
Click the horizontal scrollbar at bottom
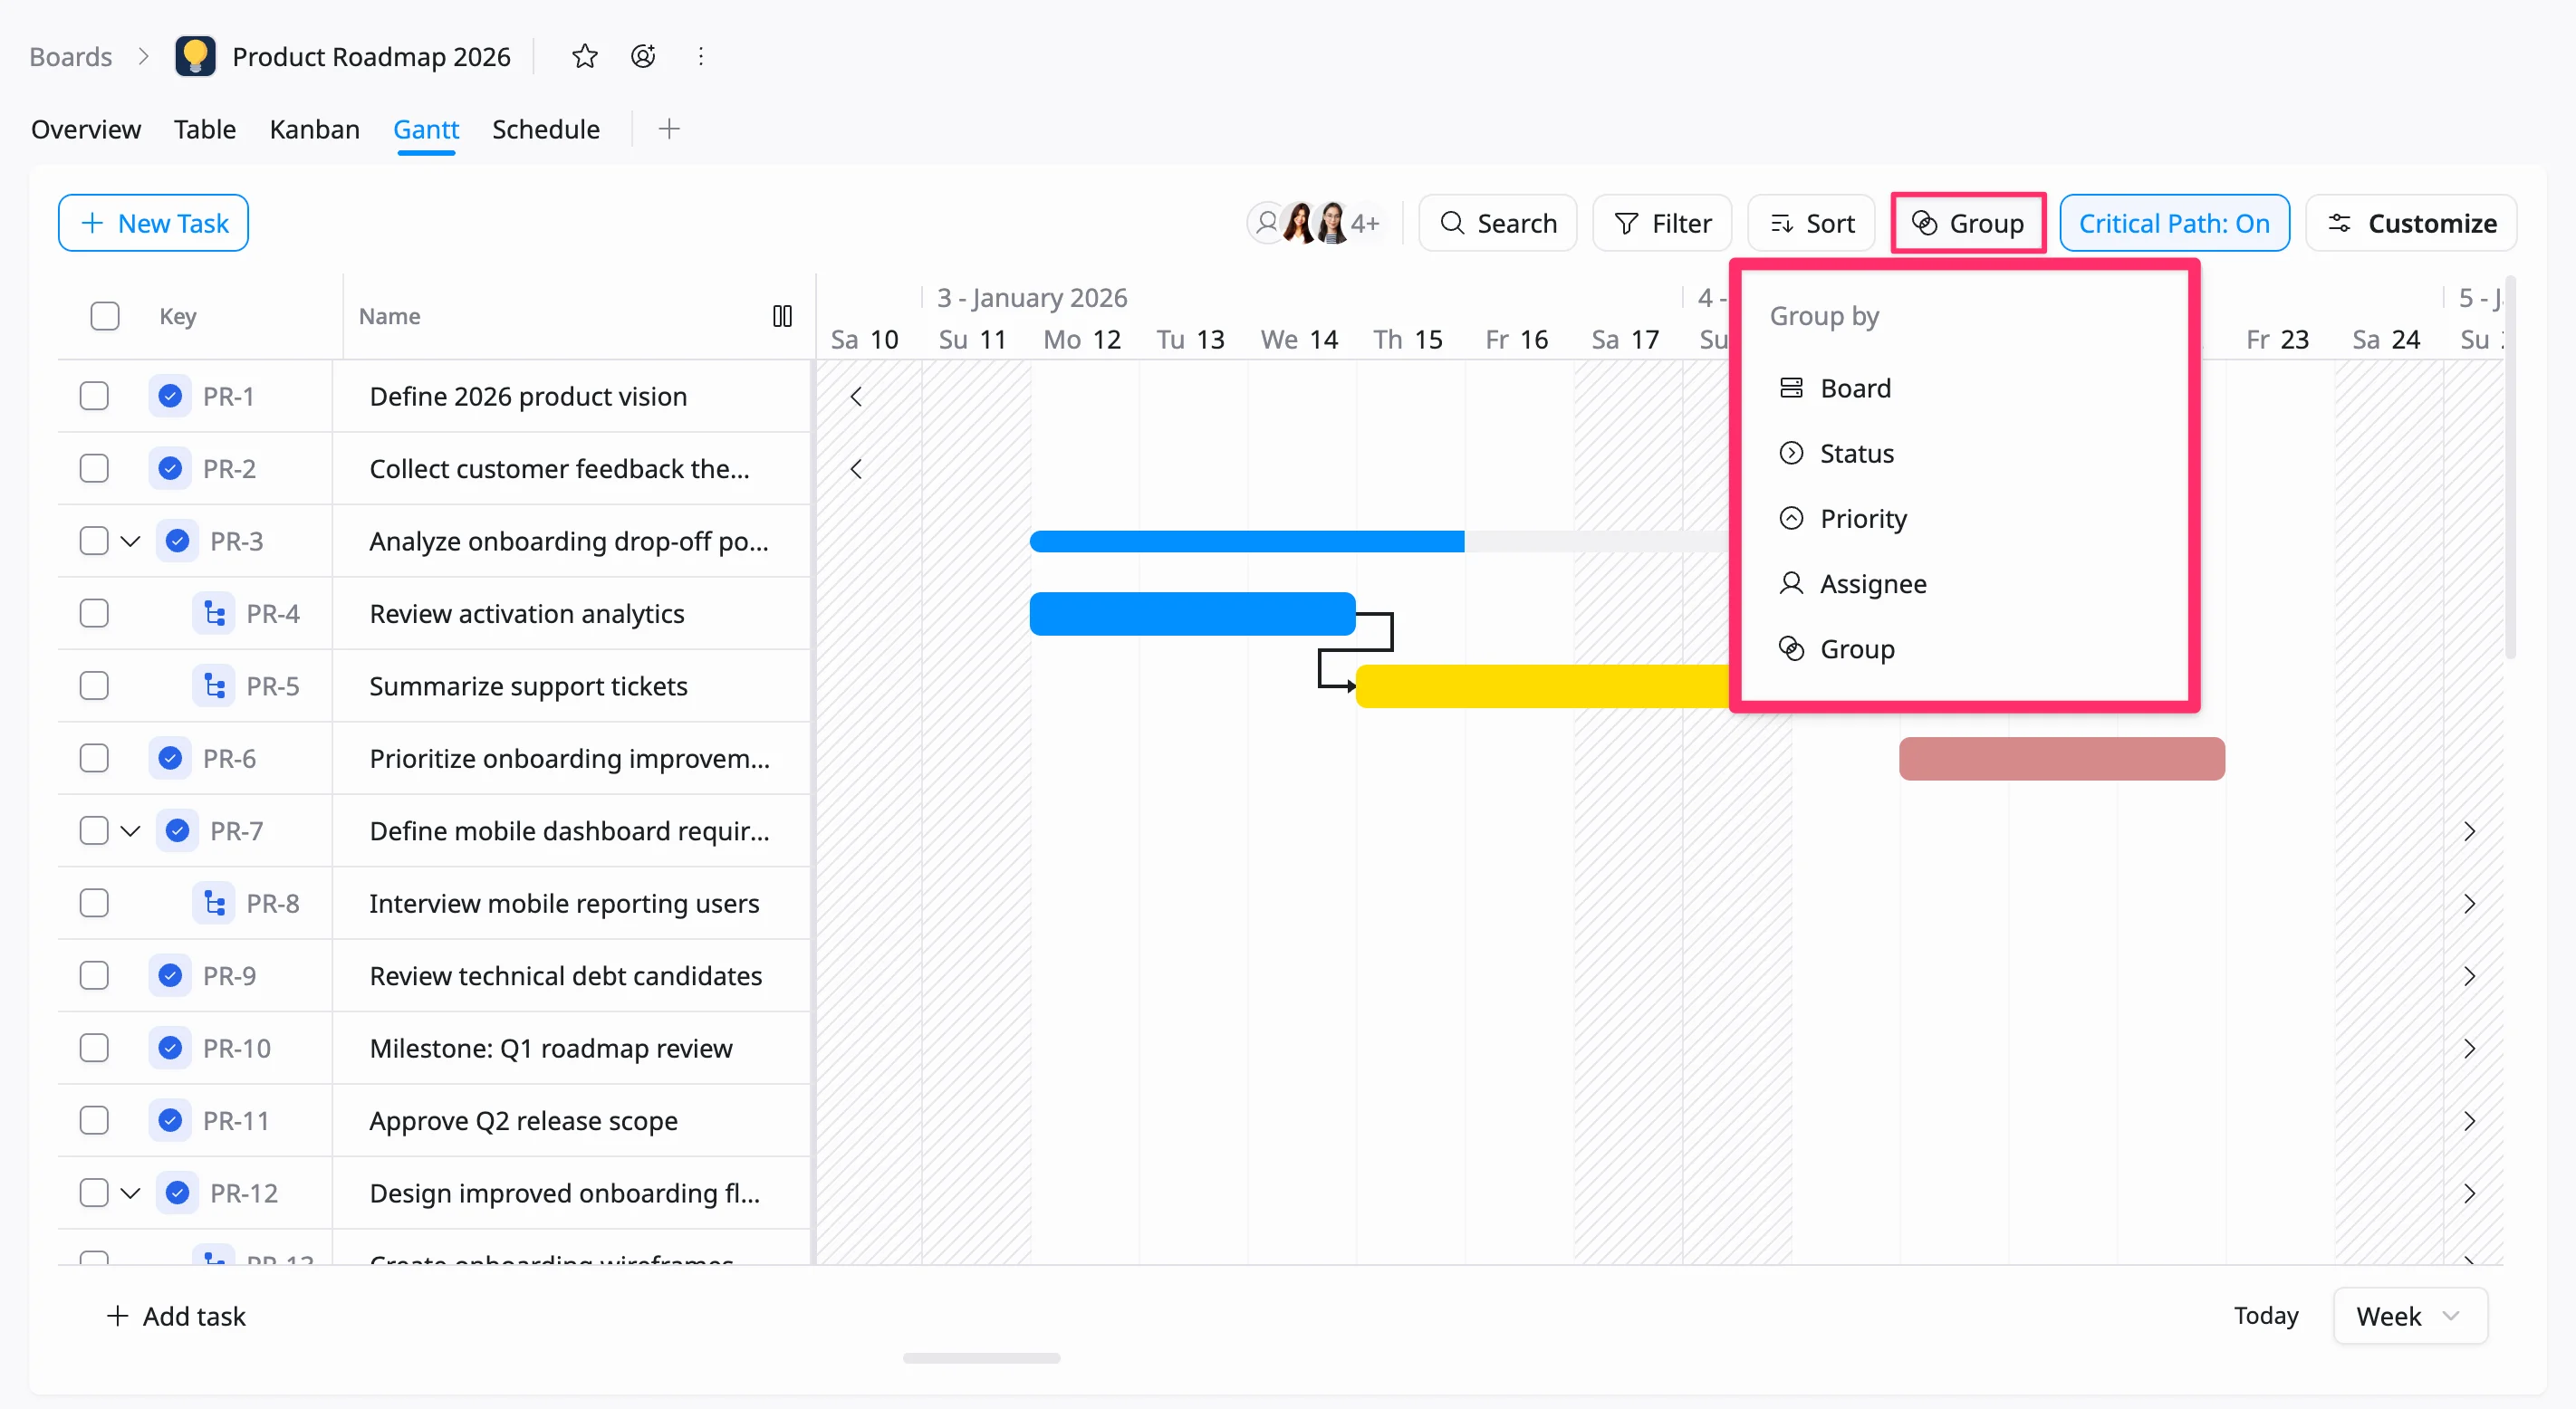(x=981, y=1358)
